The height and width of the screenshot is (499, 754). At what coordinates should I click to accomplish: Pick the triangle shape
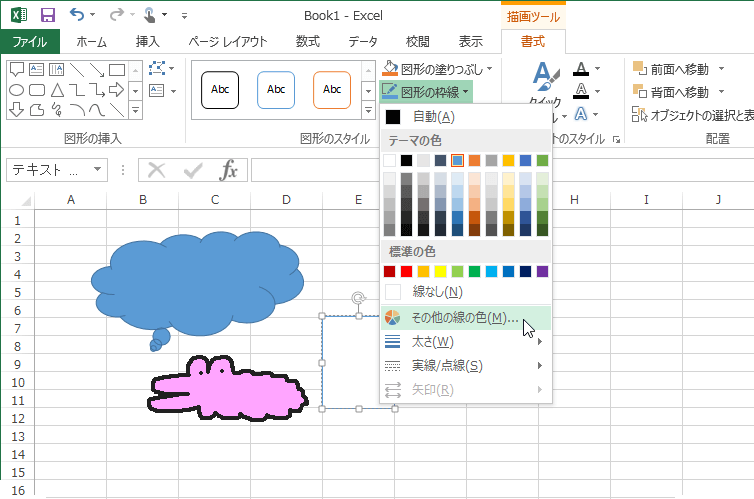[57, 90]
